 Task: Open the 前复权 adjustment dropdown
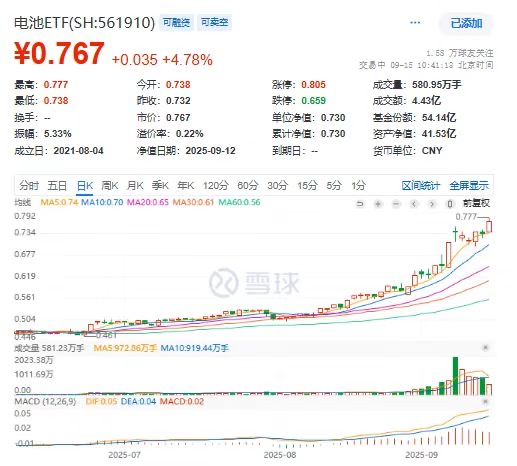coord(476,203)
